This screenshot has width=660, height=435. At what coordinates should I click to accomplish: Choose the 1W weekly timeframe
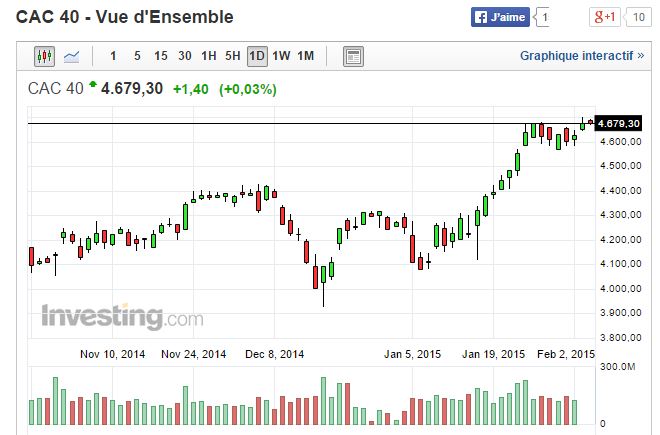(281, 56)
